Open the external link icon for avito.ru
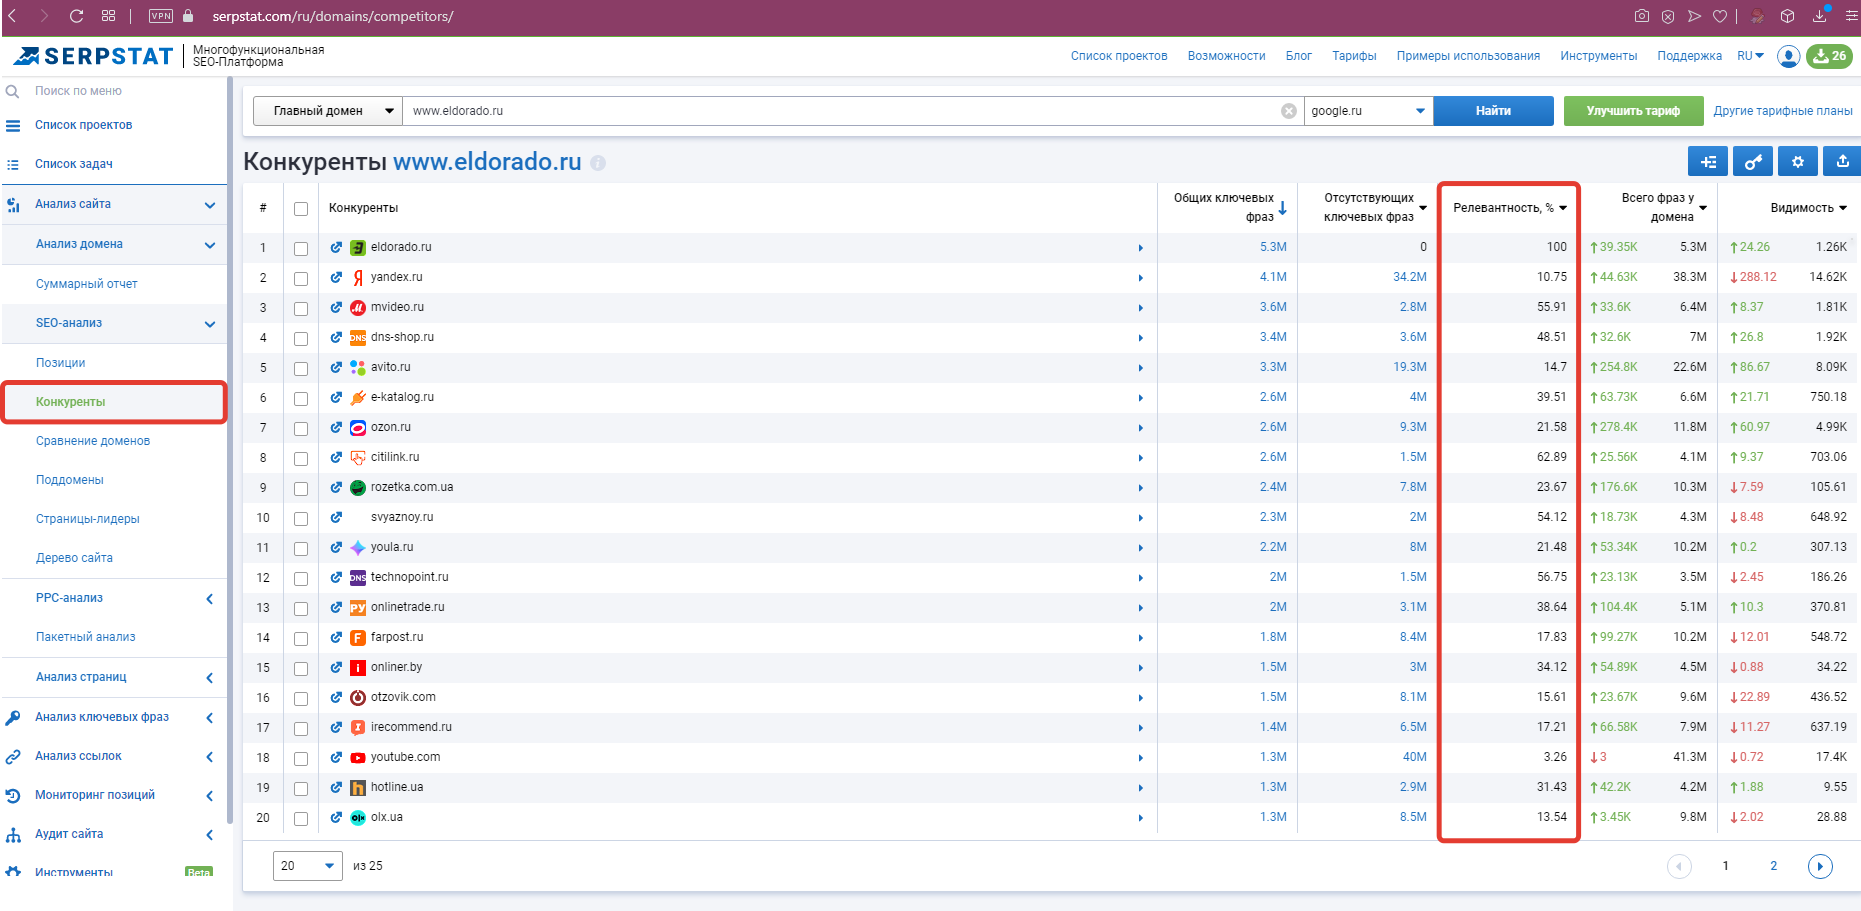Viewport: 1861px width, 911px height. [x=336, y=367]
